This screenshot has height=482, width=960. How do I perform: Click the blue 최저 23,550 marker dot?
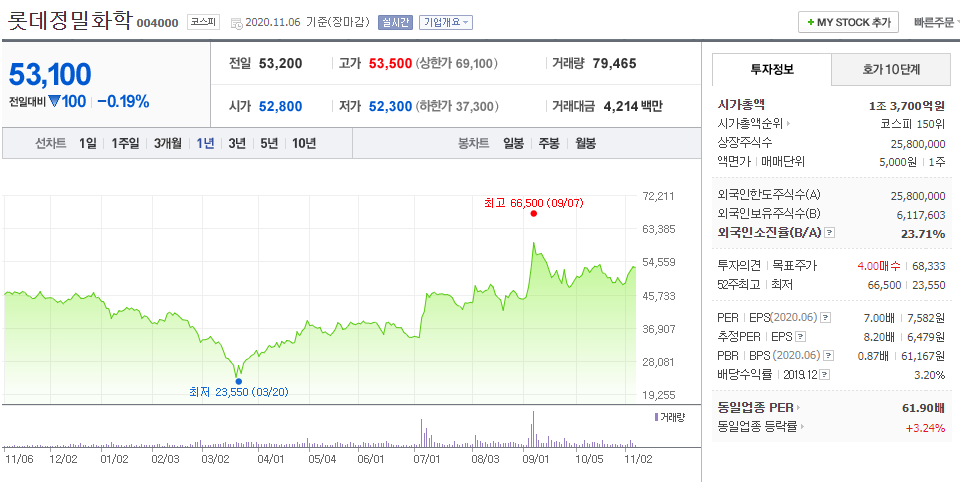coord(238,381)
